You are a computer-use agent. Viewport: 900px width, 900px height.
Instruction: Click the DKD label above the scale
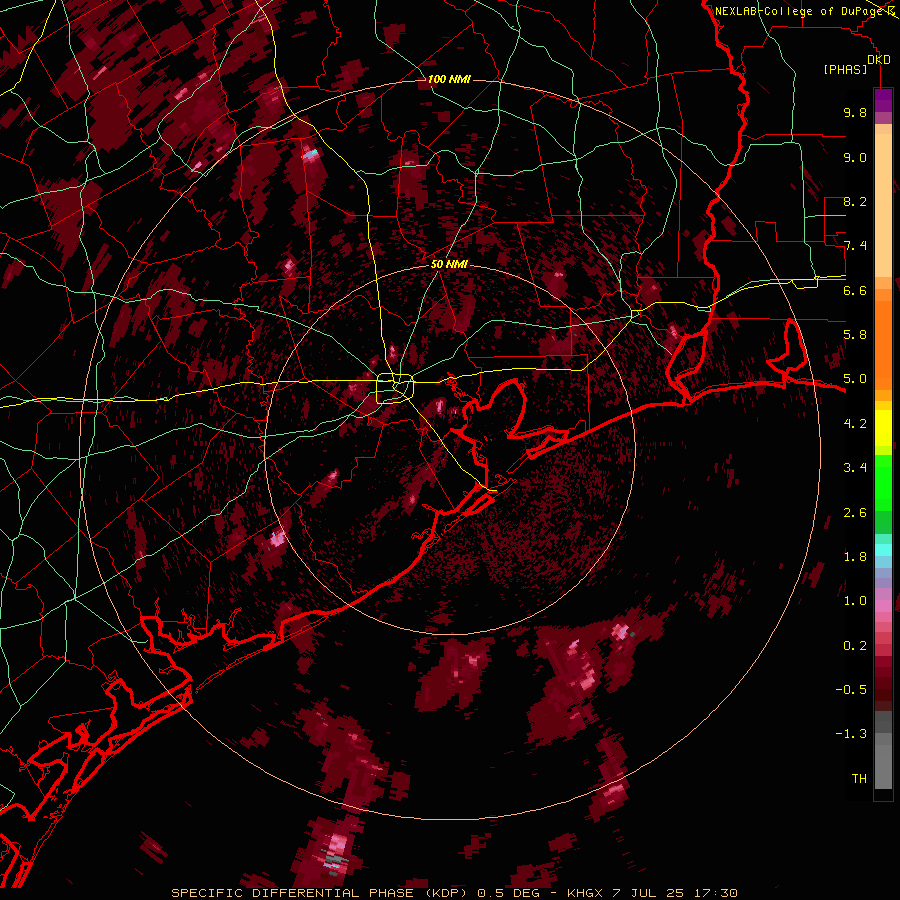point(879,60)
